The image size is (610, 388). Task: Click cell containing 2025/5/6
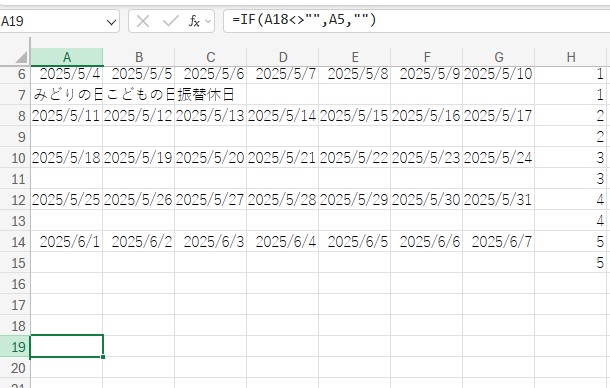click(211, 74)
